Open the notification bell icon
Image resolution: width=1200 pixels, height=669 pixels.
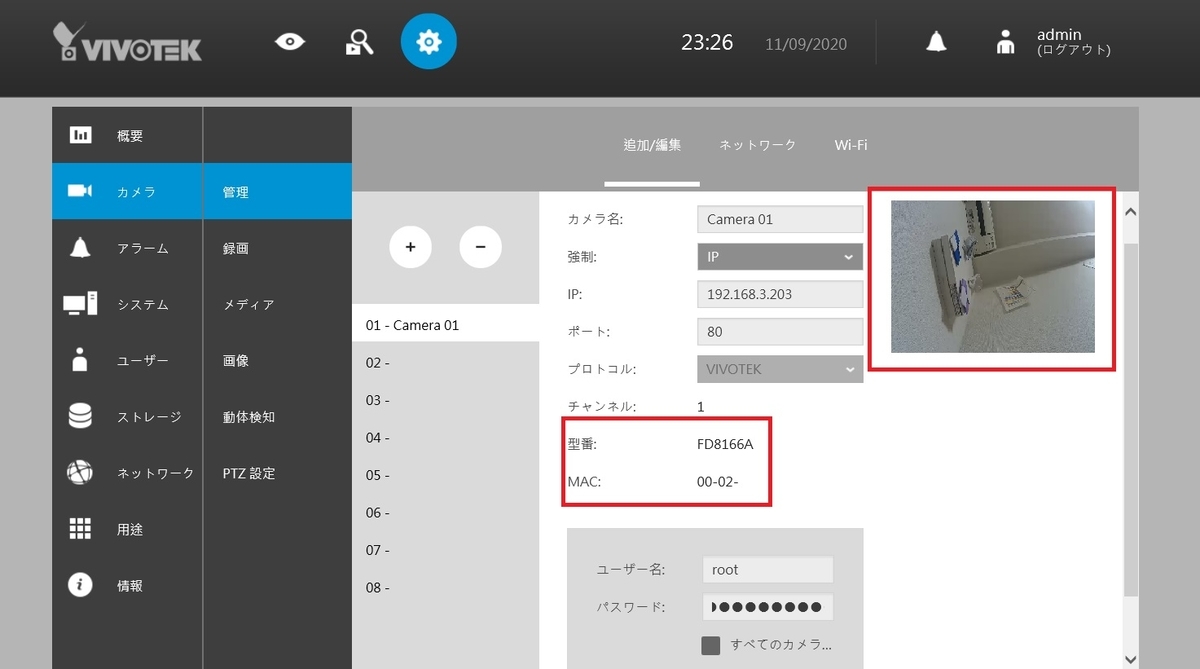coord(935,41)
